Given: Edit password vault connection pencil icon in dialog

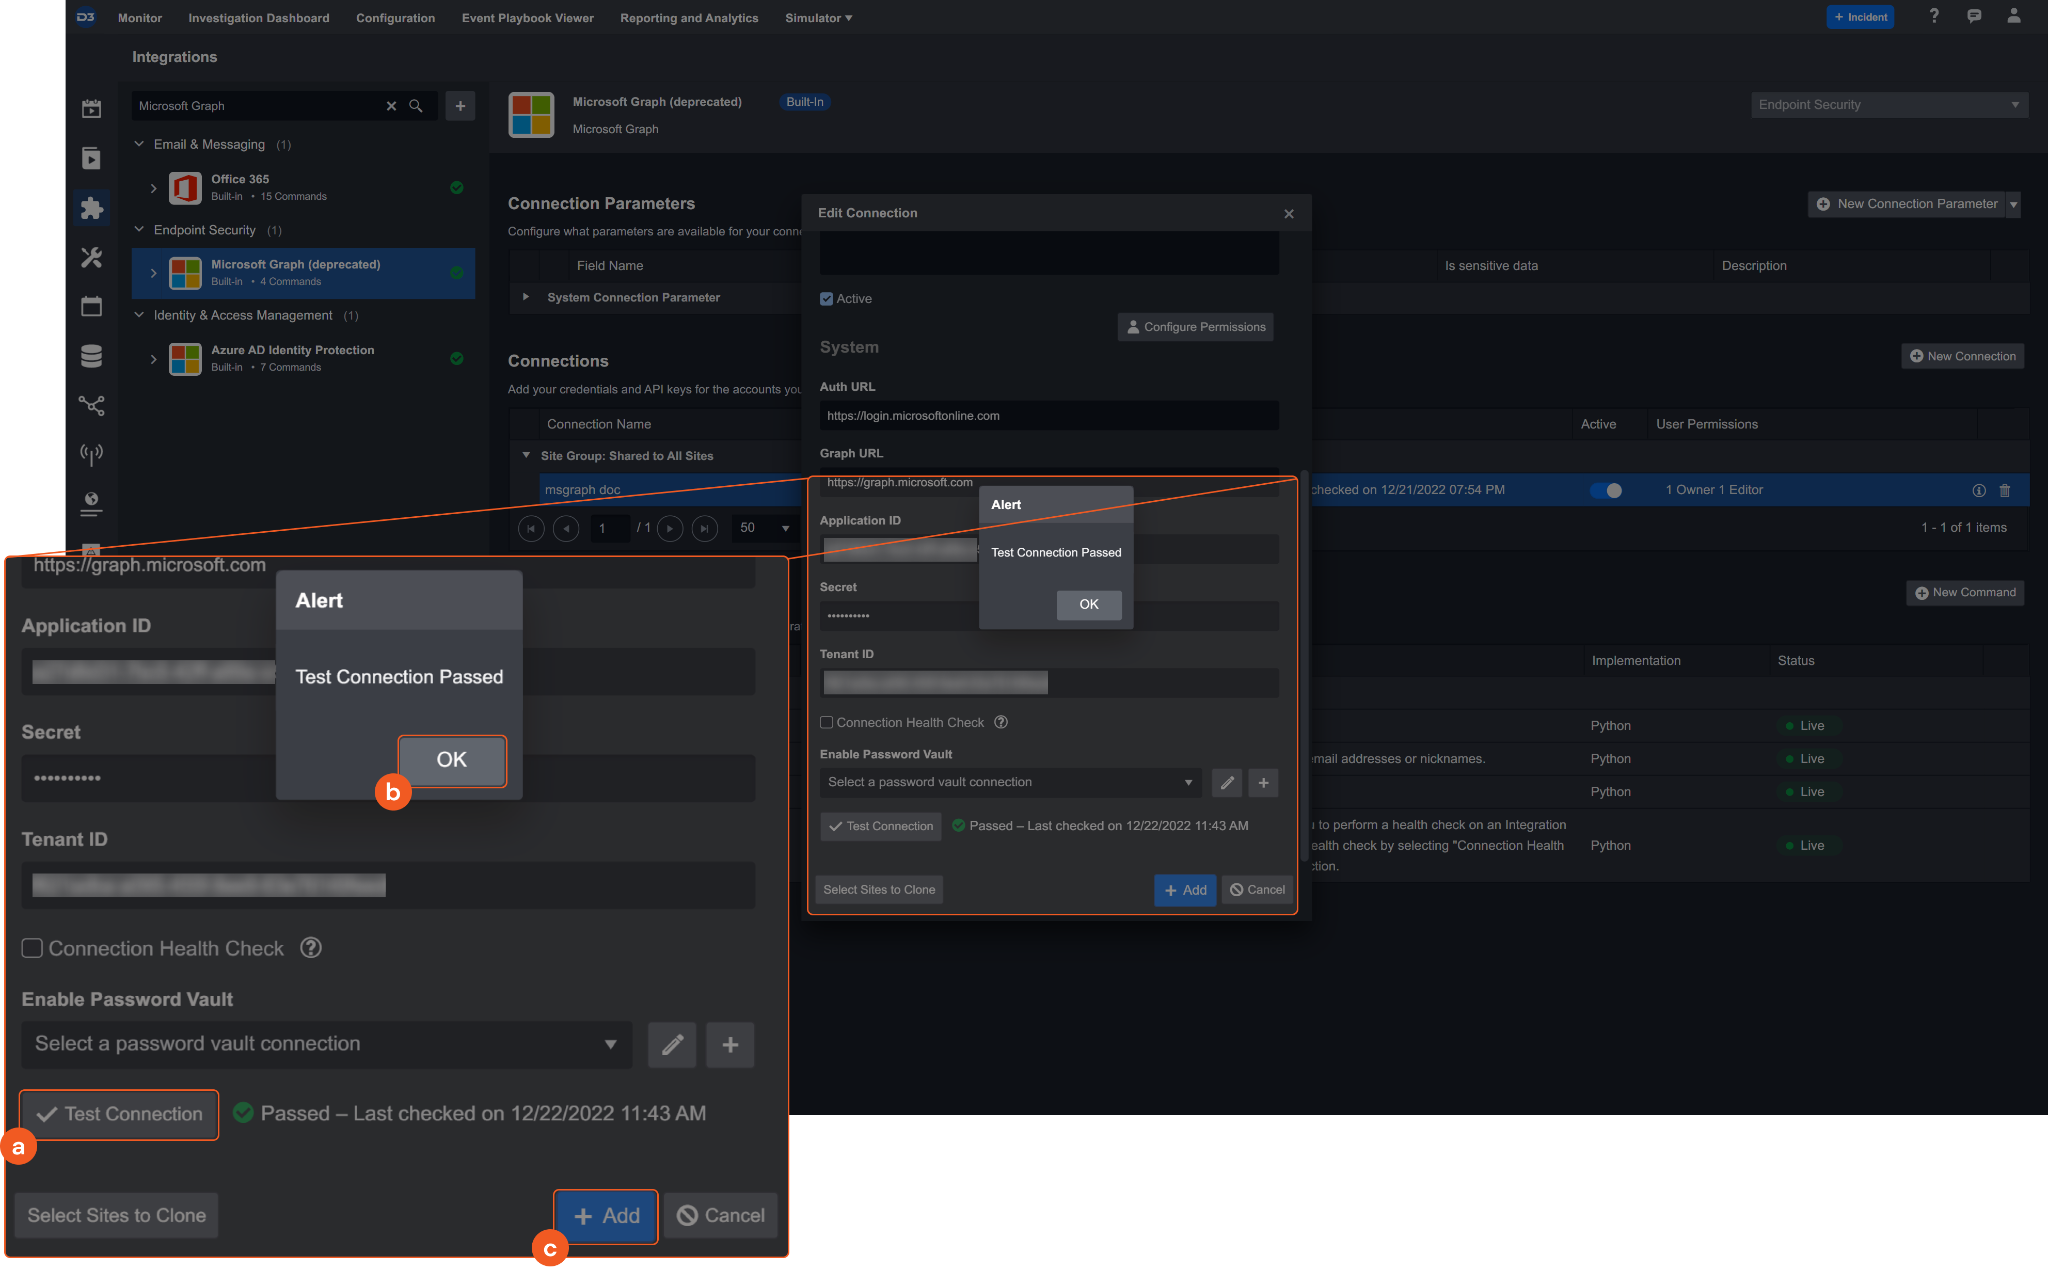Looking at the screenshot, I should click(x=1227, y=783).
